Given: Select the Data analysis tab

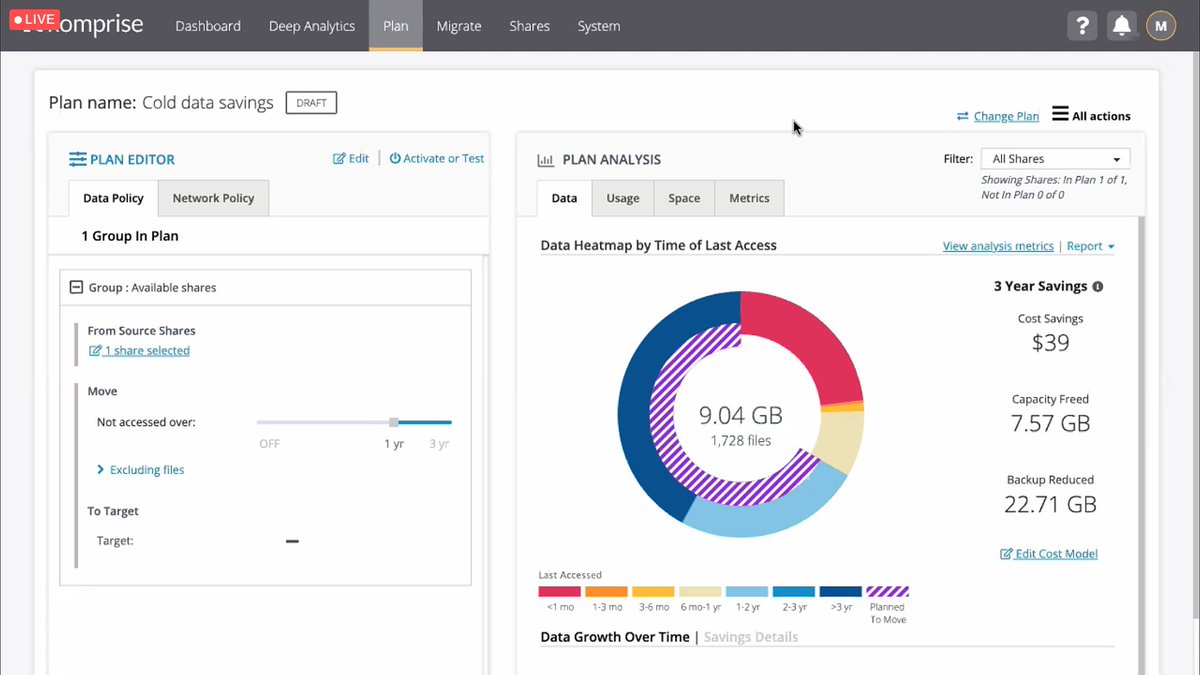Looking at the screenshot, I should tap(564, 198).
